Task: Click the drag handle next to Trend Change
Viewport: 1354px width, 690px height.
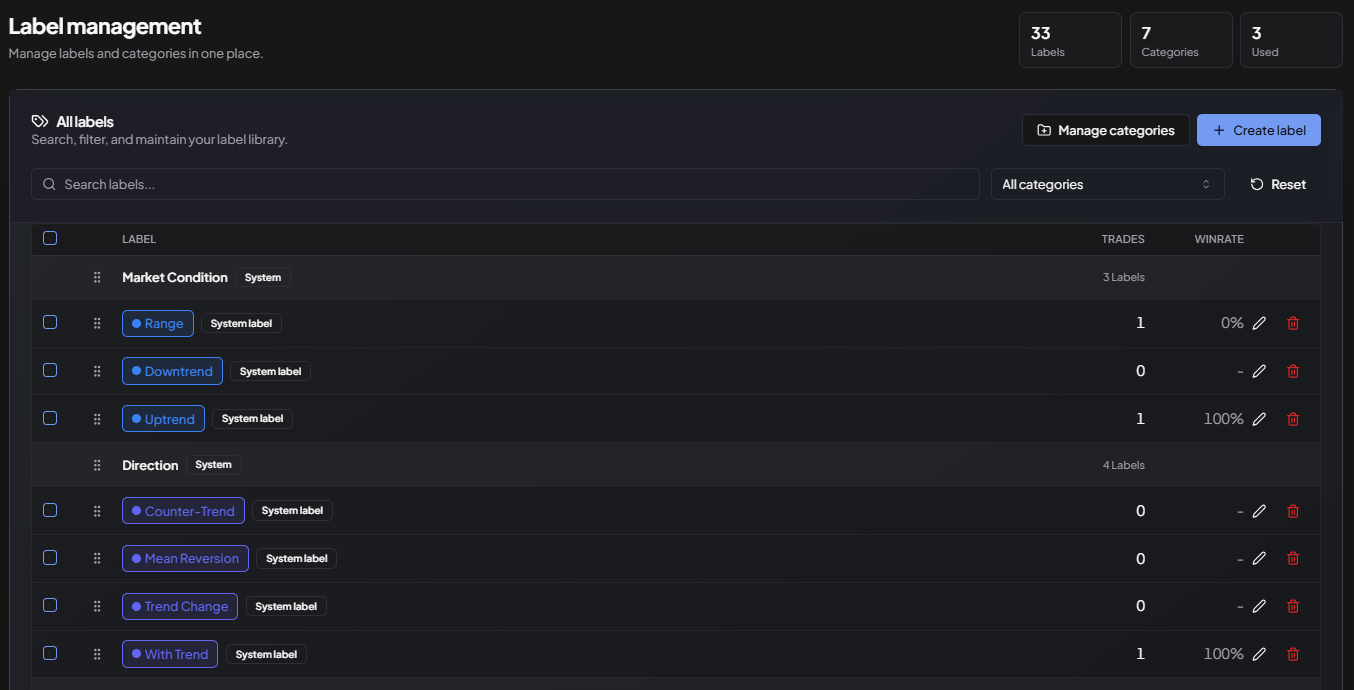Action: coord(97,606)
